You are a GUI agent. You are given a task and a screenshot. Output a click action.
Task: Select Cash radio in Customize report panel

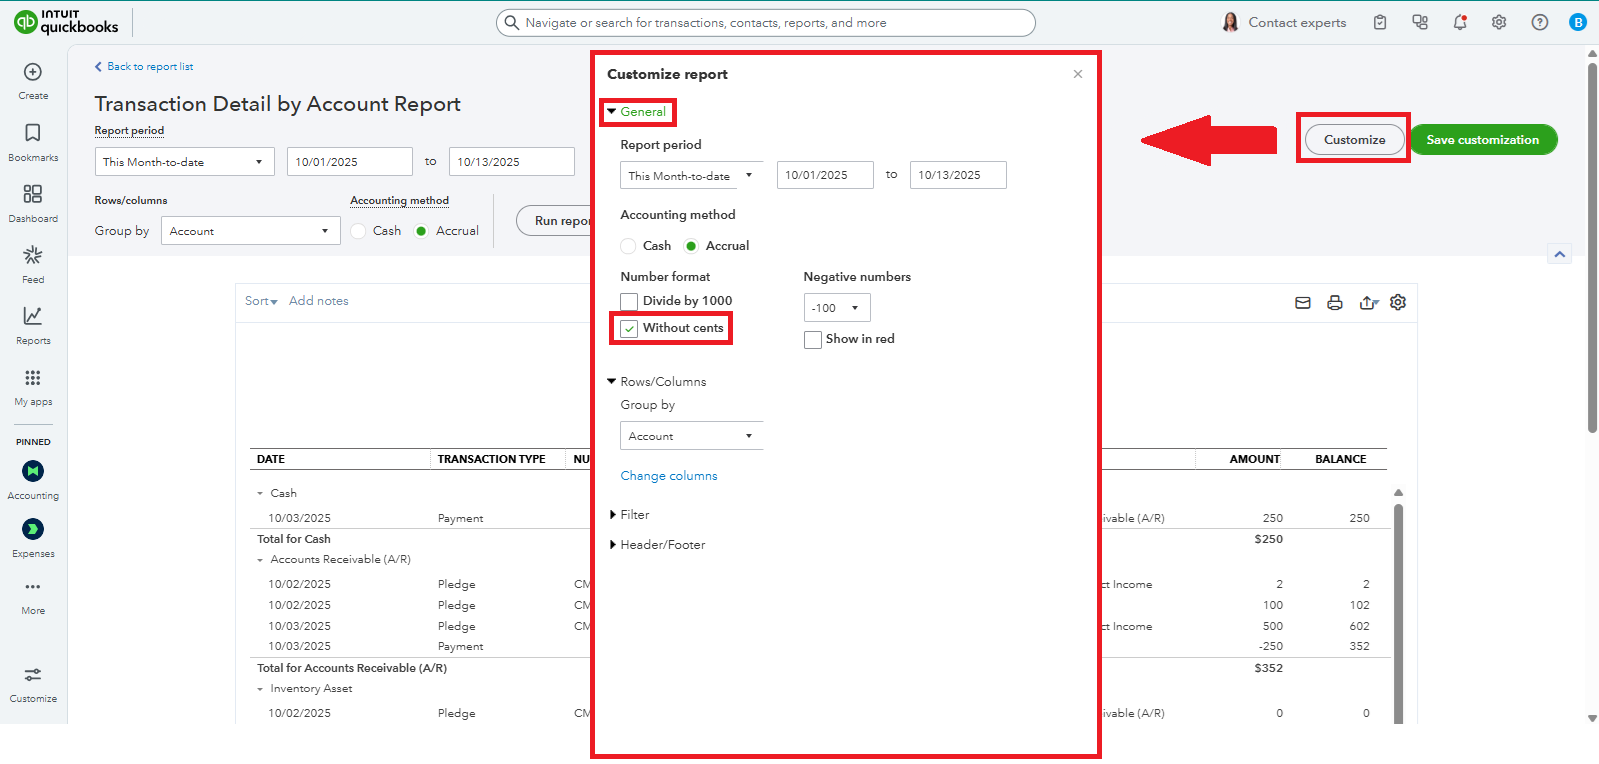coord(628,246)
